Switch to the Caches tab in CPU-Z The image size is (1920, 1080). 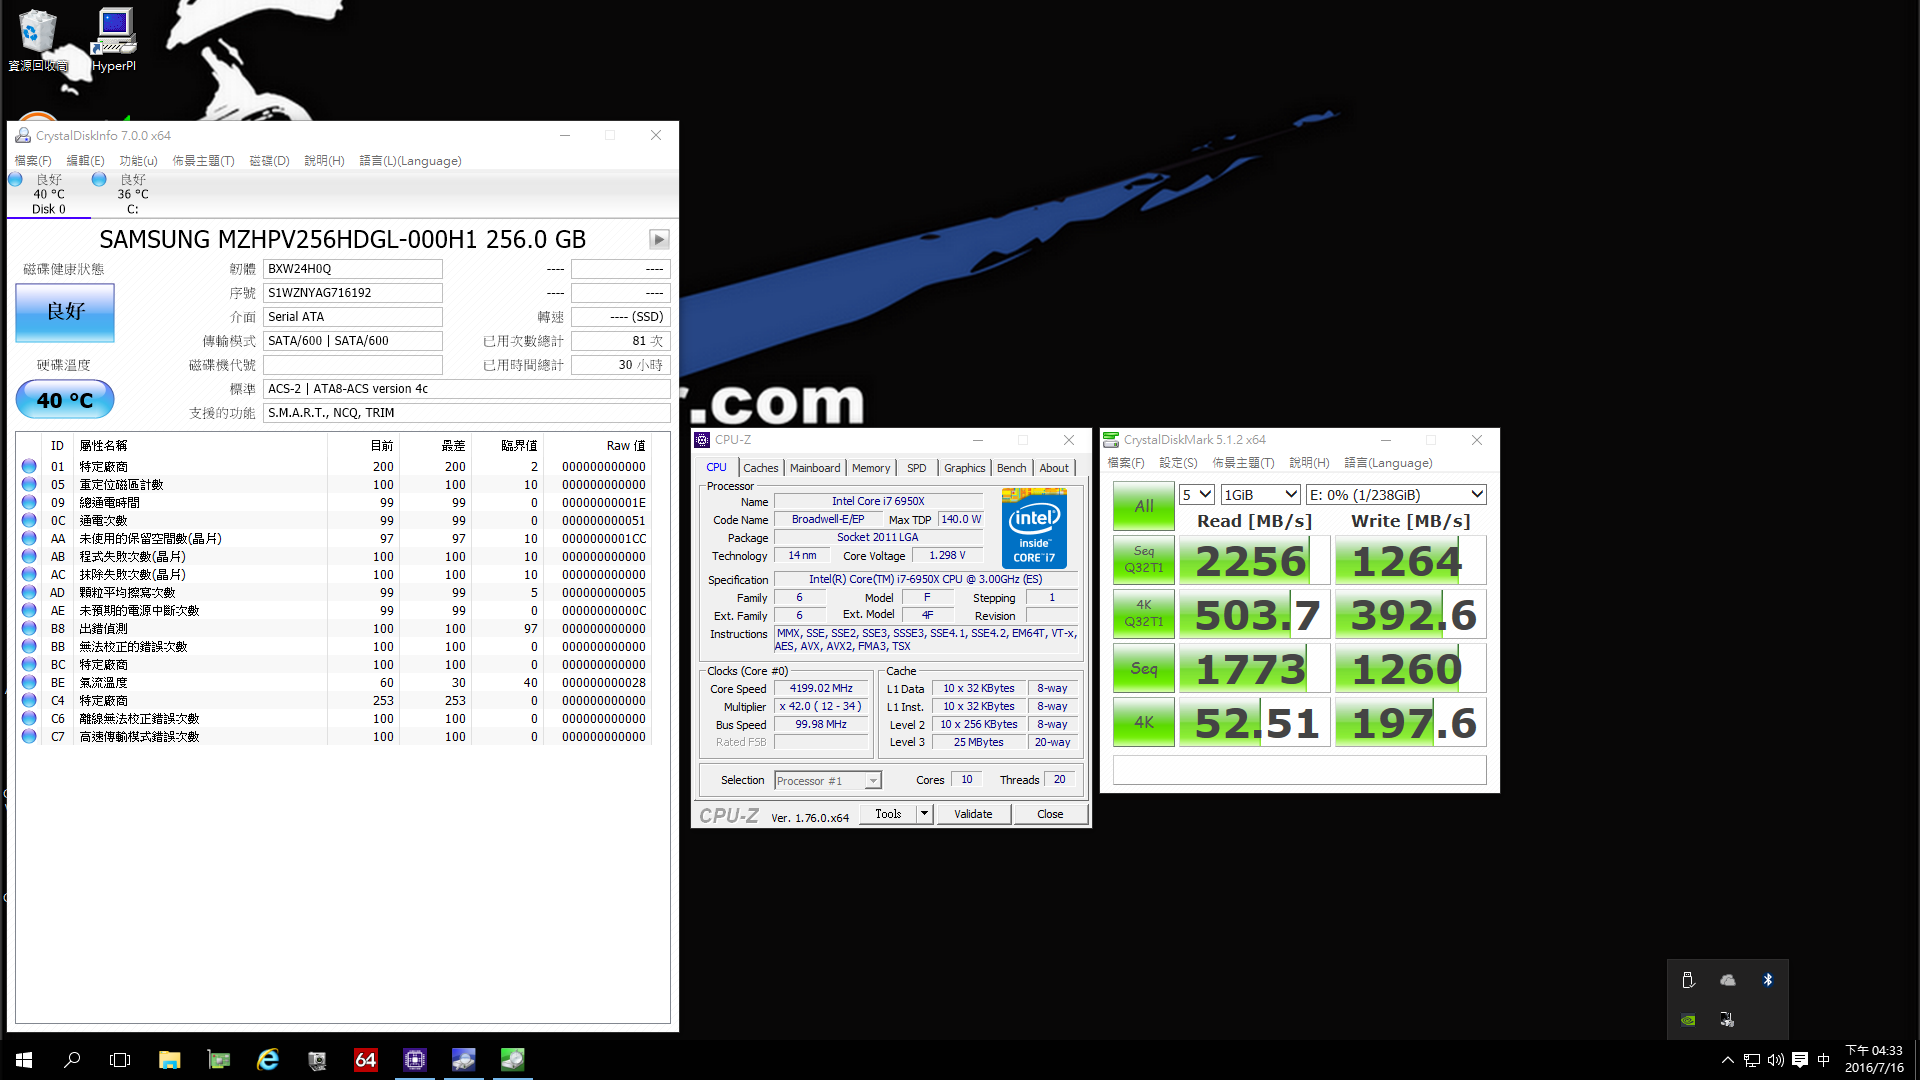coord(760,468)
